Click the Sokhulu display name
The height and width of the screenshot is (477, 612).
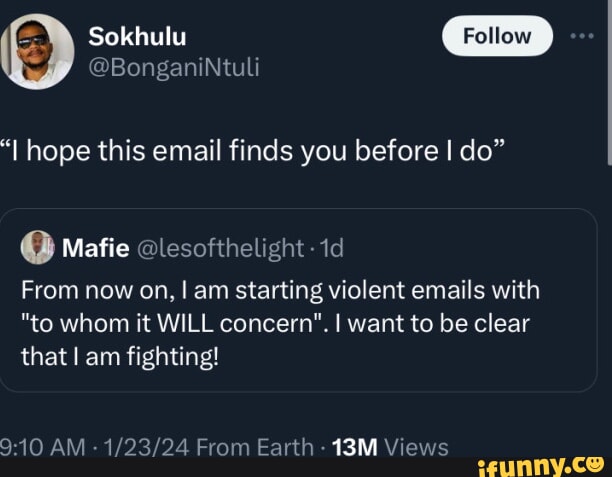coord(137,37)
